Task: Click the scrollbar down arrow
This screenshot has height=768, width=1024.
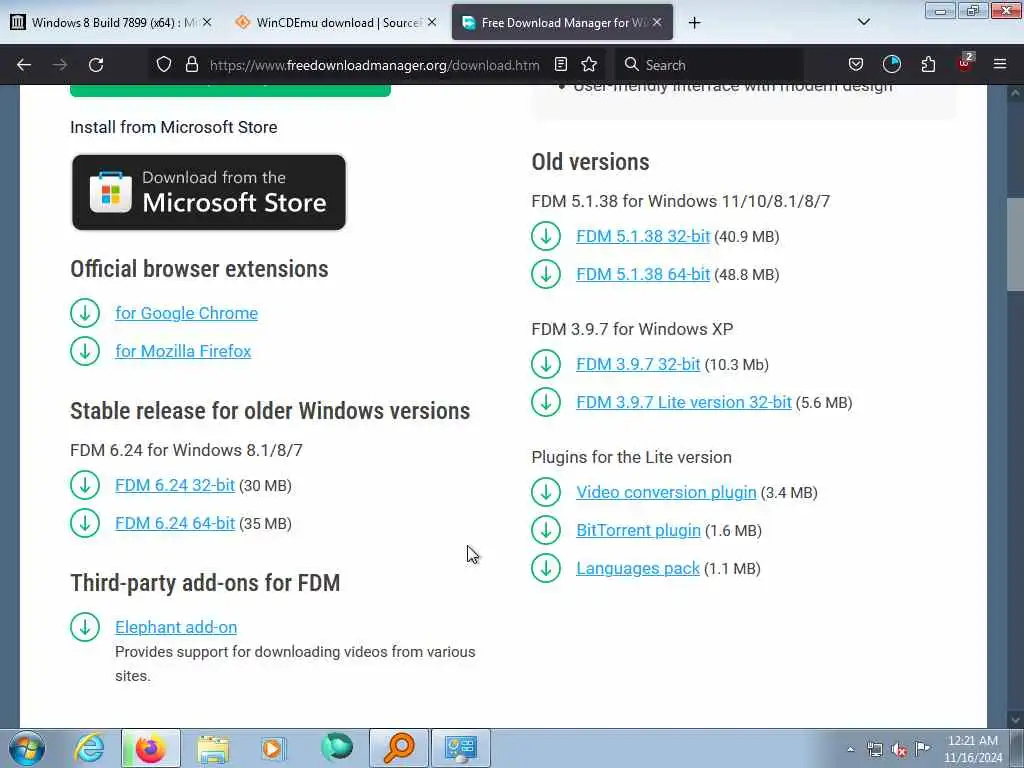Action: pos(1015,719)
